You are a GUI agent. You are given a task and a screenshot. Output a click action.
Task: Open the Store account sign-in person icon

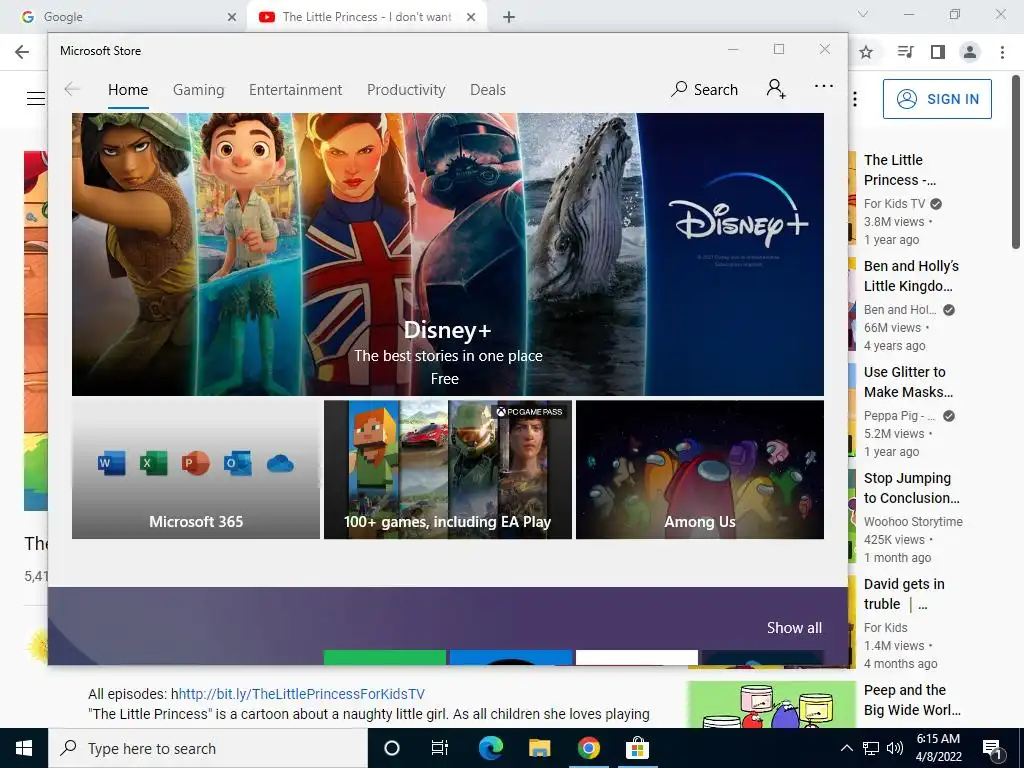(776, 88)
